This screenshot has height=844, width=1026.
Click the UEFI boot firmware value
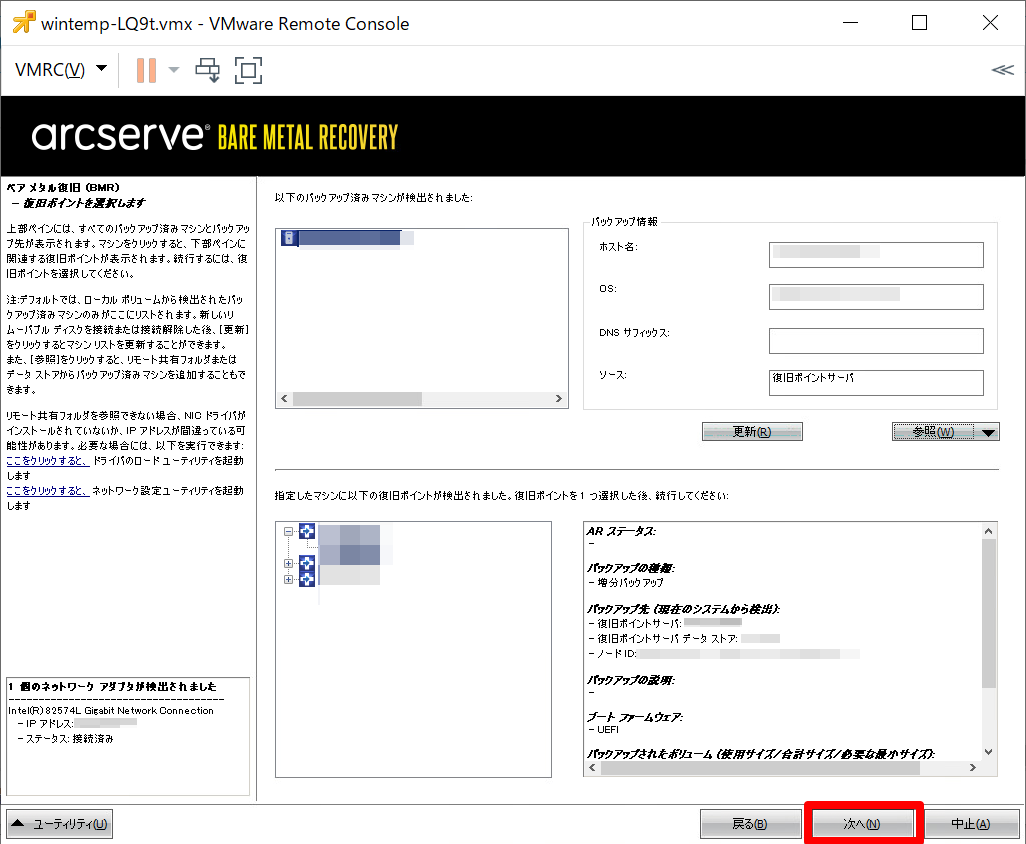click(x=607, y=730)
